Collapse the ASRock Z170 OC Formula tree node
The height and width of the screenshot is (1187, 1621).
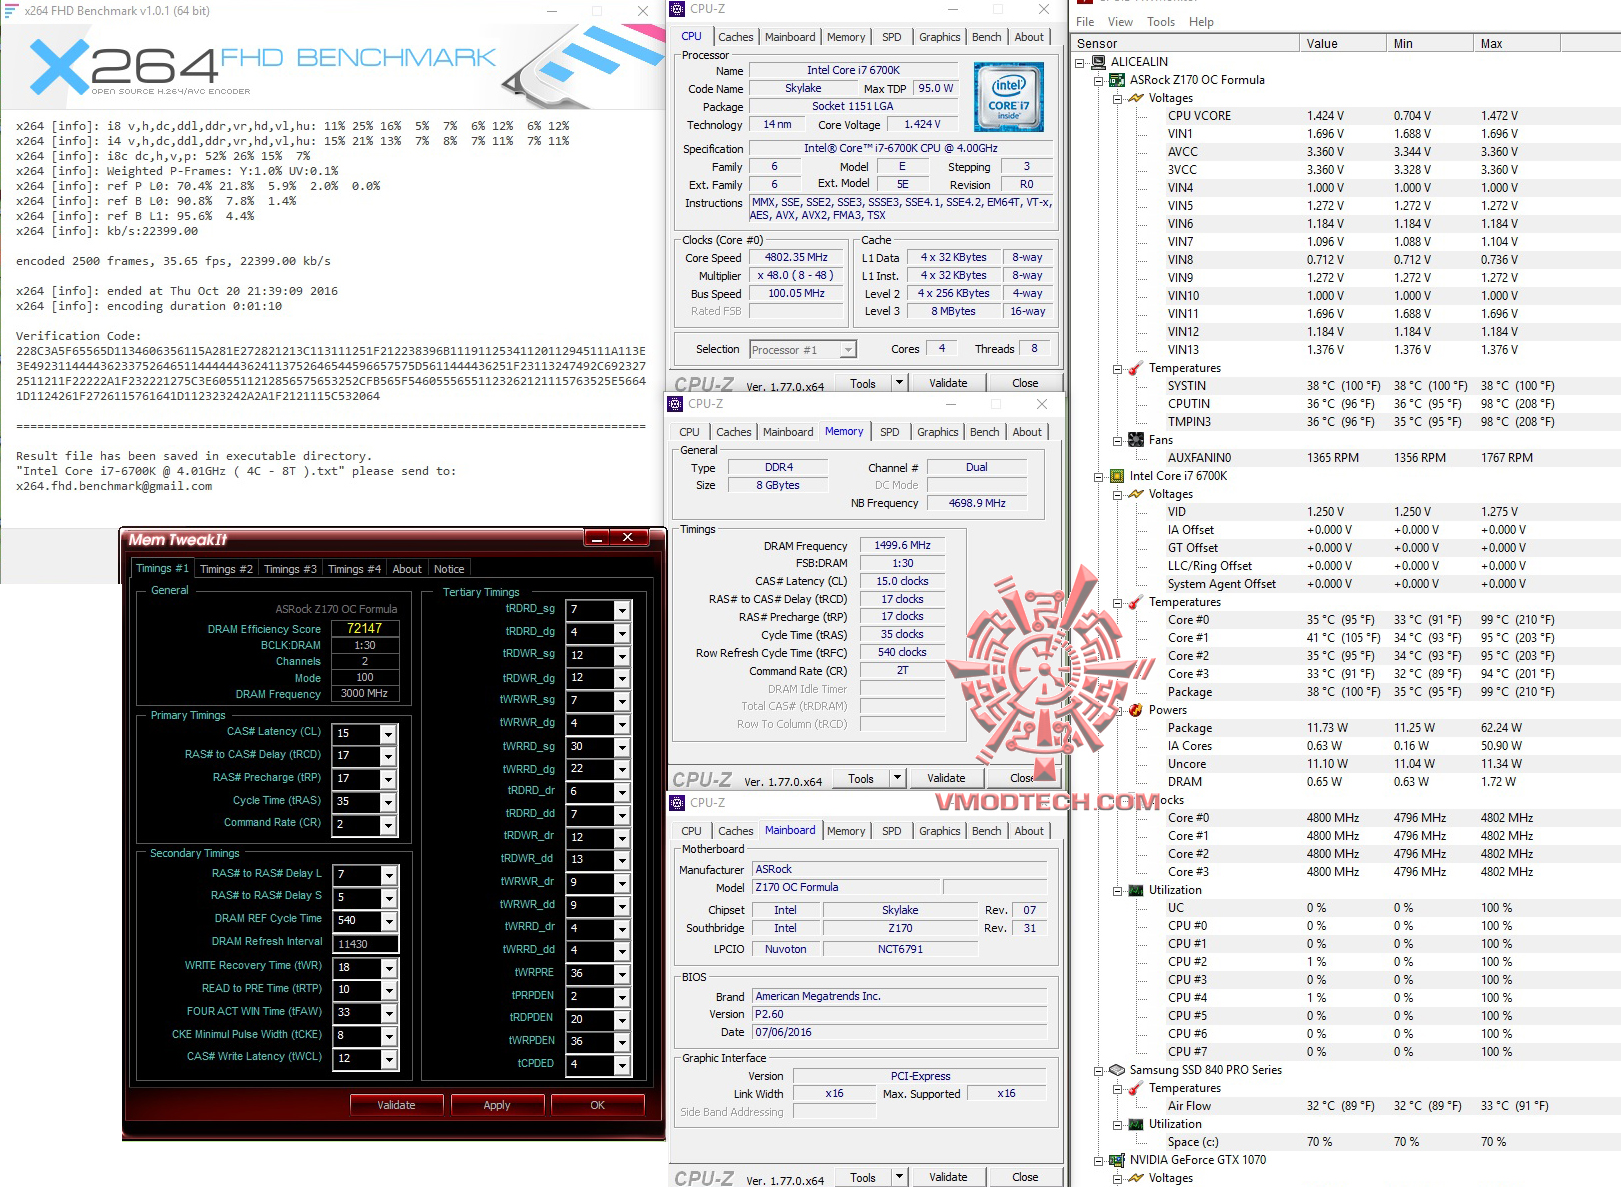(x=1099, y=80)
